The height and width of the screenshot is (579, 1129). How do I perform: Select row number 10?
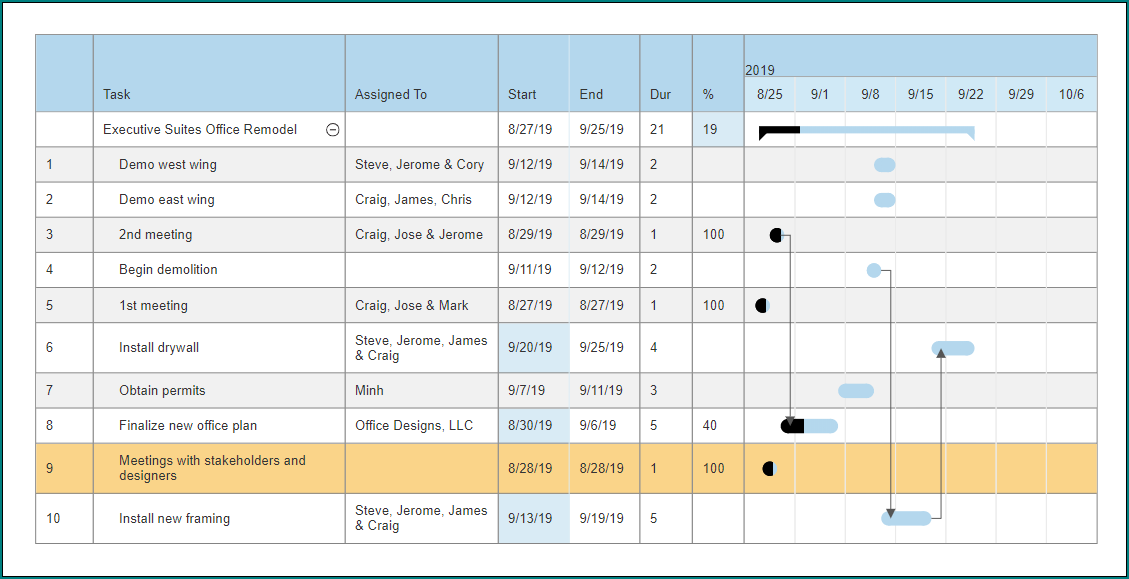pyautogui.click(x=64, y=519)
